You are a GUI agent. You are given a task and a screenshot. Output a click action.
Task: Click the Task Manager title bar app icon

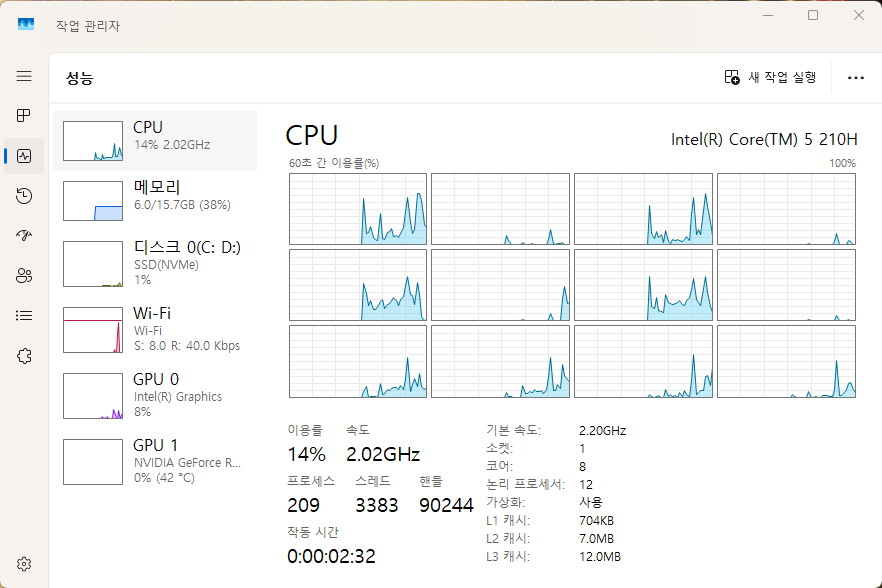26,25
